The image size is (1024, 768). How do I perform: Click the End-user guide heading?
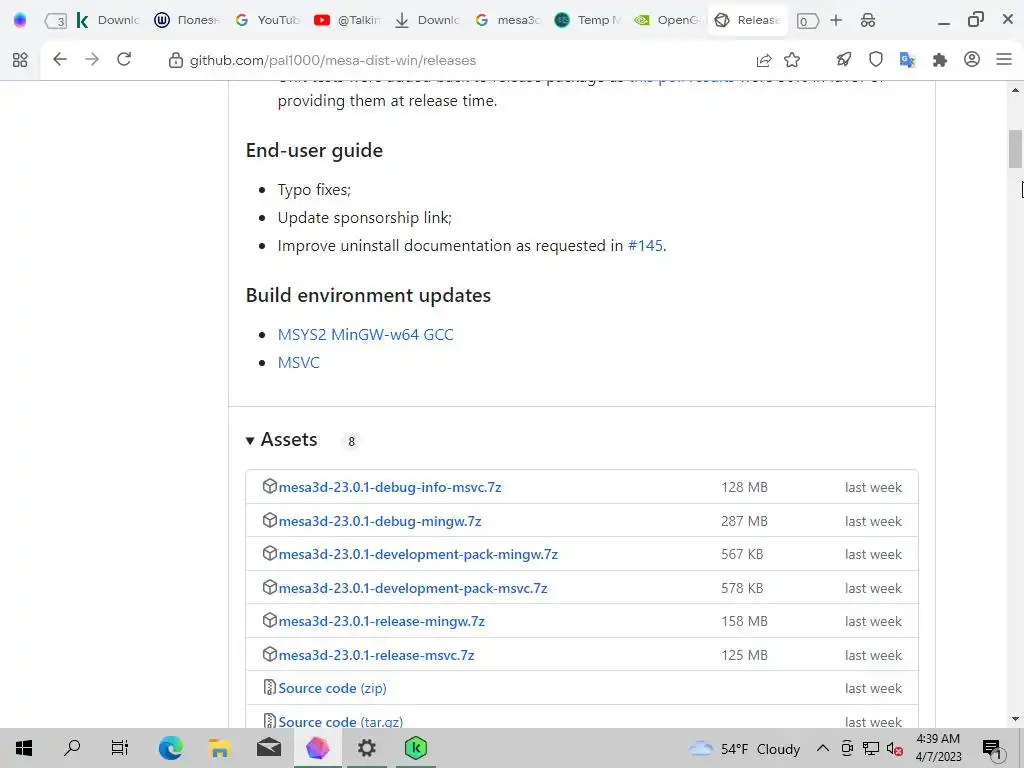pos(314,150)
